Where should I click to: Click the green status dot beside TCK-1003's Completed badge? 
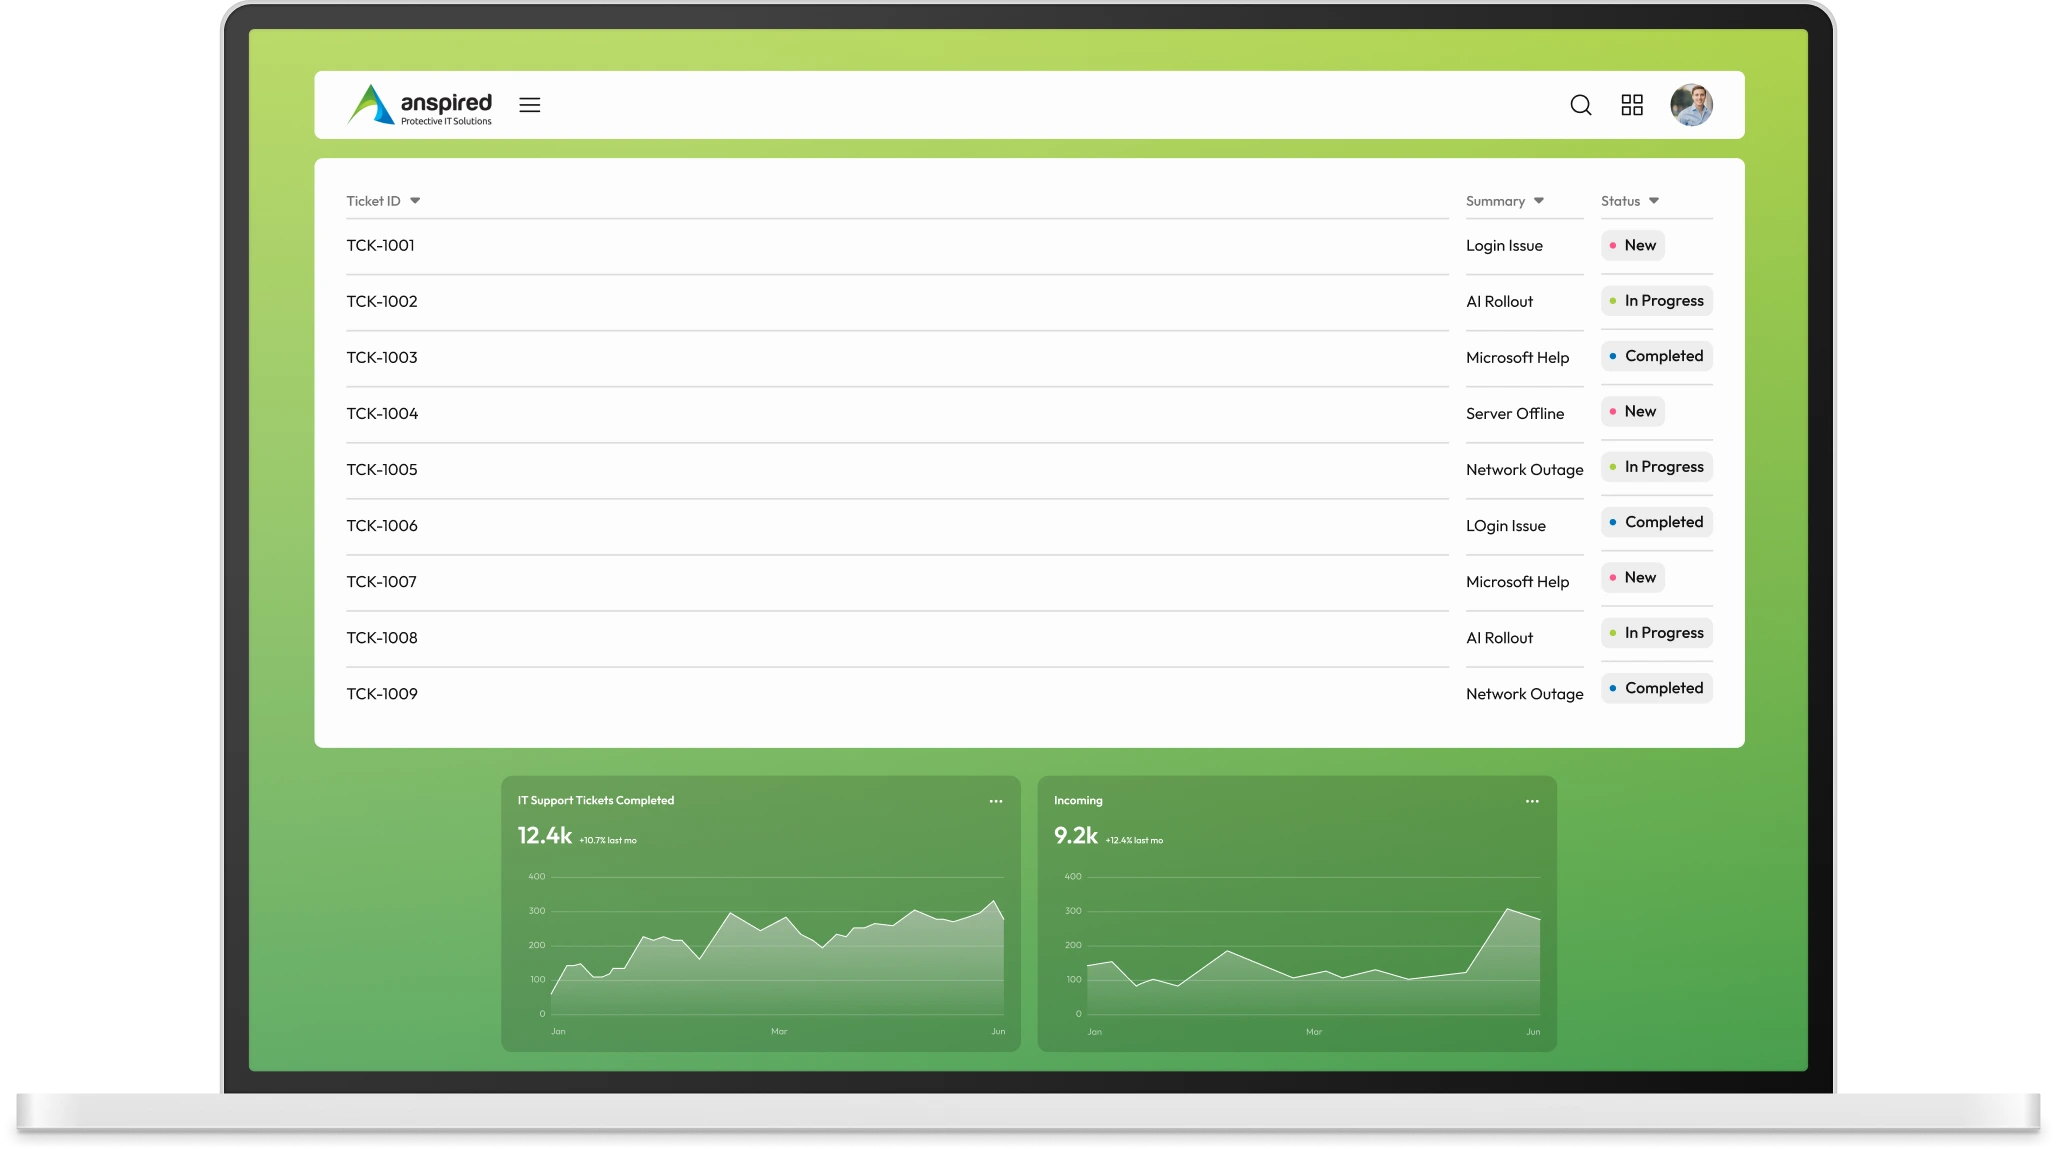point(1611,356)
